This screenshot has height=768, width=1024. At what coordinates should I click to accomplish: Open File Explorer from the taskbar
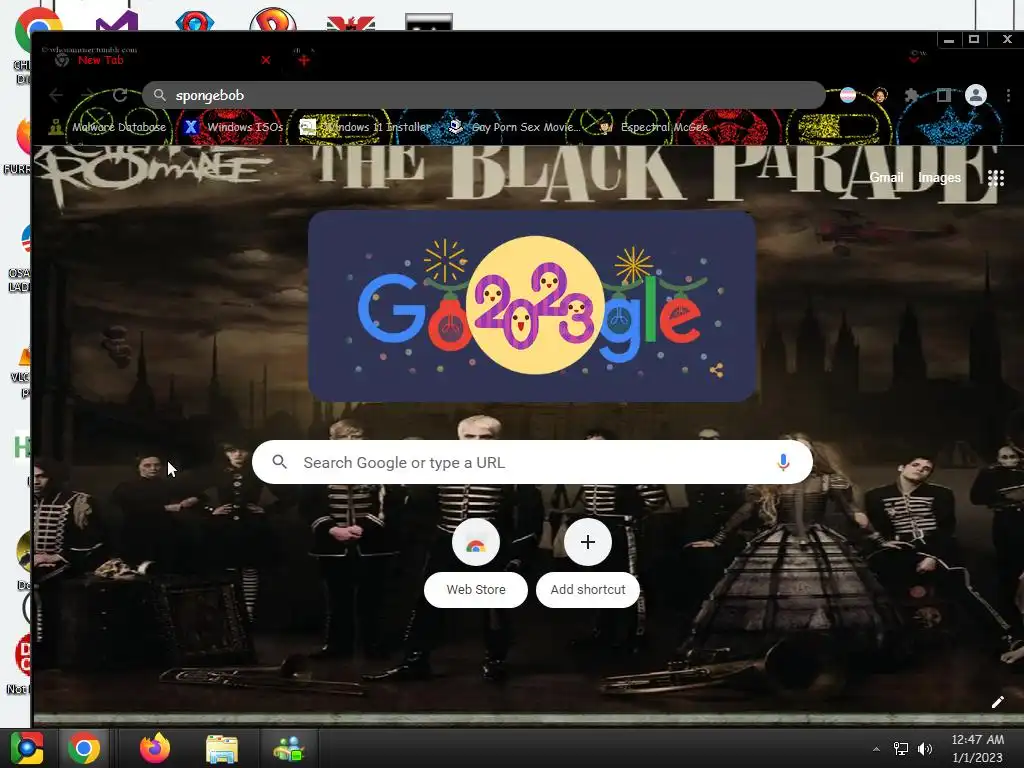(x=222, y=749)
